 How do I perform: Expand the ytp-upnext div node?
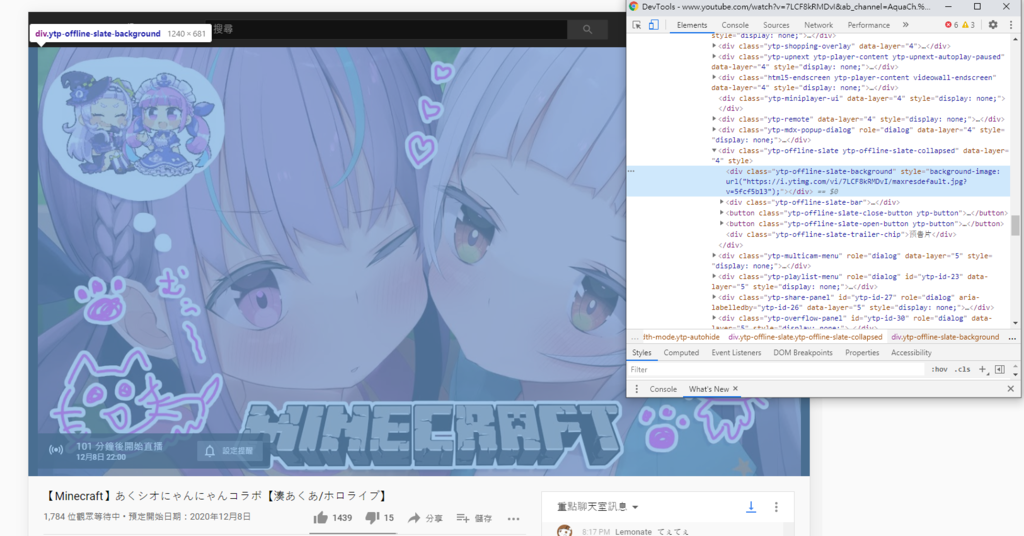point(714,57)
